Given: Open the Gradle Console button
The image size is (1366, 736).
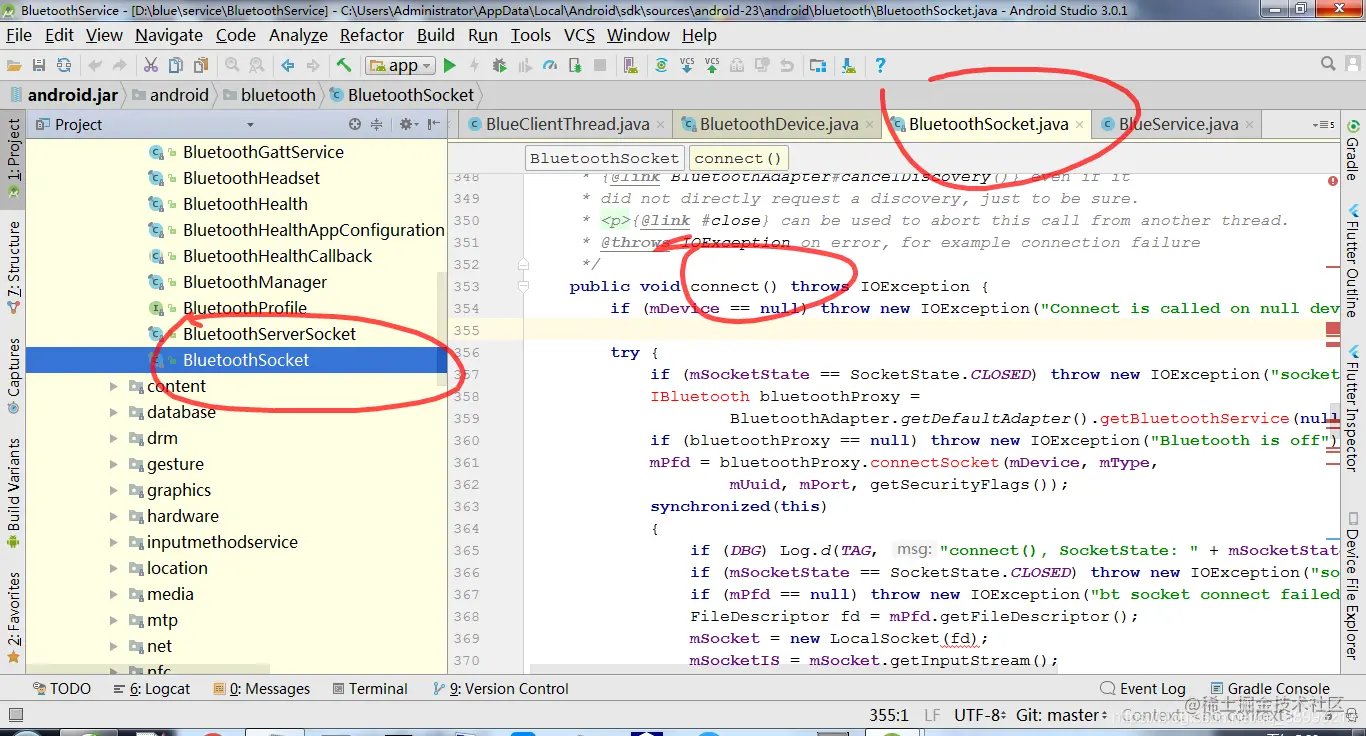Looking at the screenshot, I should [1270, 689].
